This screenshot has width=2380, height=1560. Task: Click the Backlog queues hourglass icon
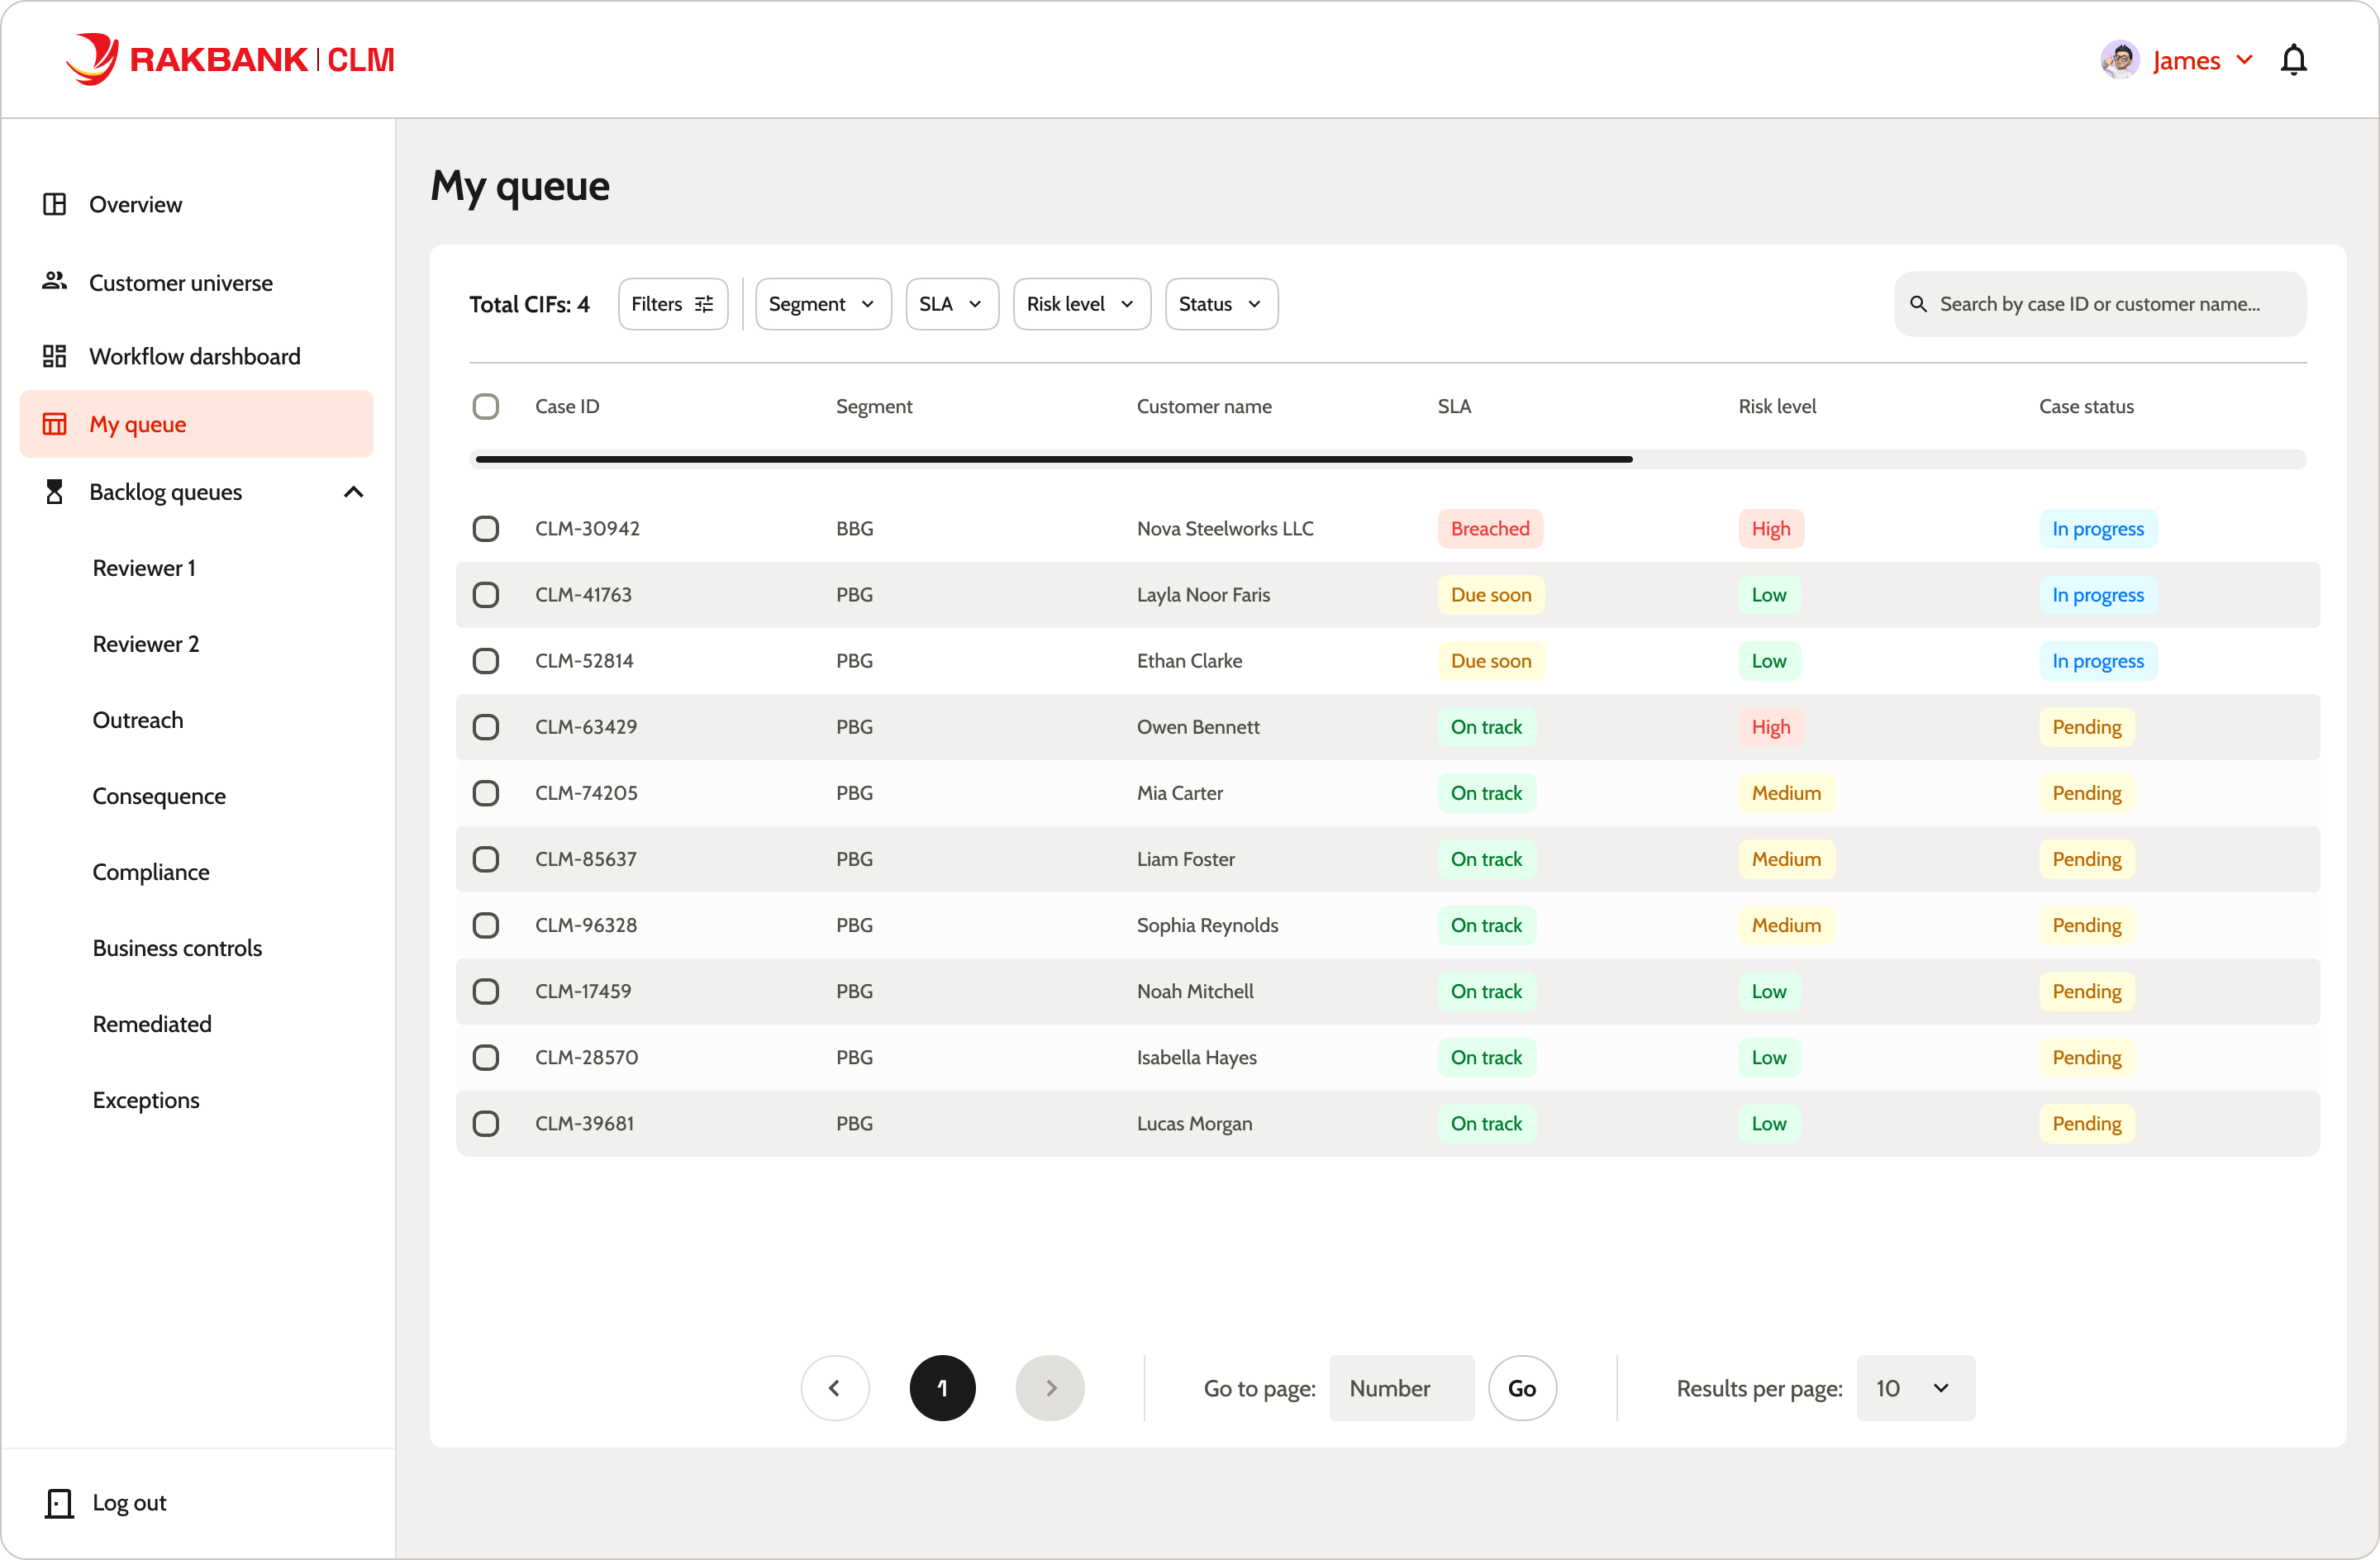click(x=54, y=492)
